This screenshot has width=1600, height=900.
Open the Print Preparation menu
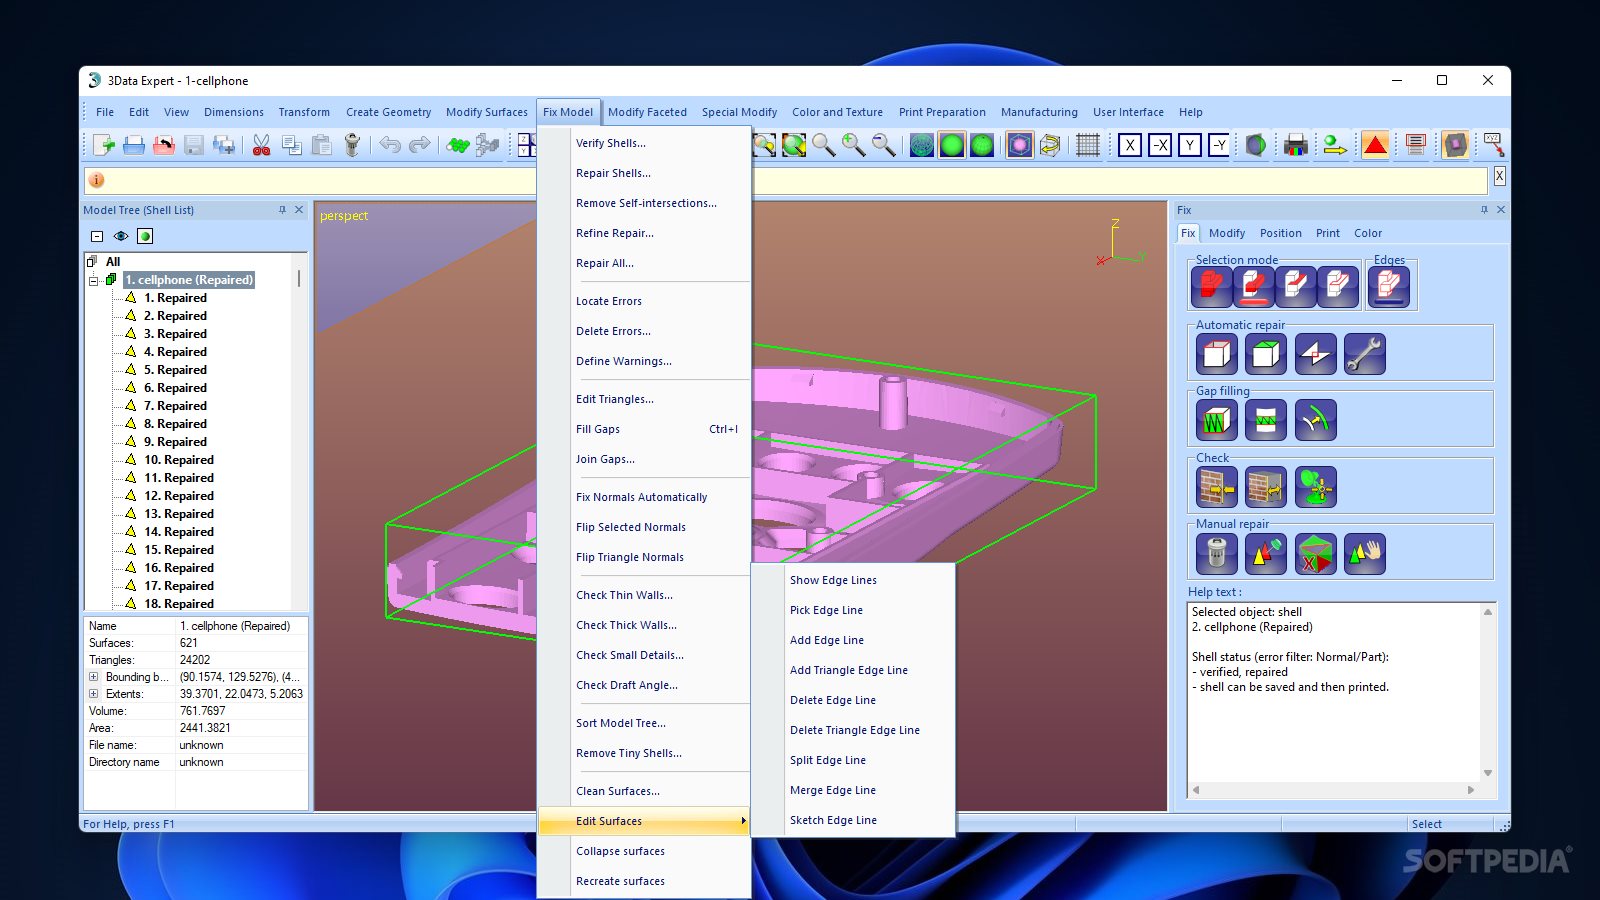[x=942, y=112]
